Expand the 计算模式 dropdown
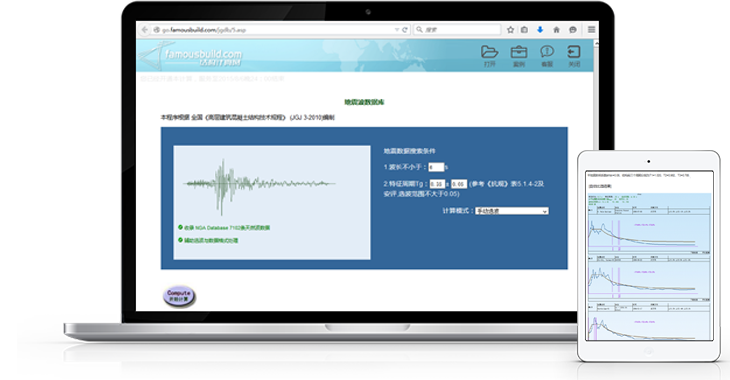 point(512,211)
